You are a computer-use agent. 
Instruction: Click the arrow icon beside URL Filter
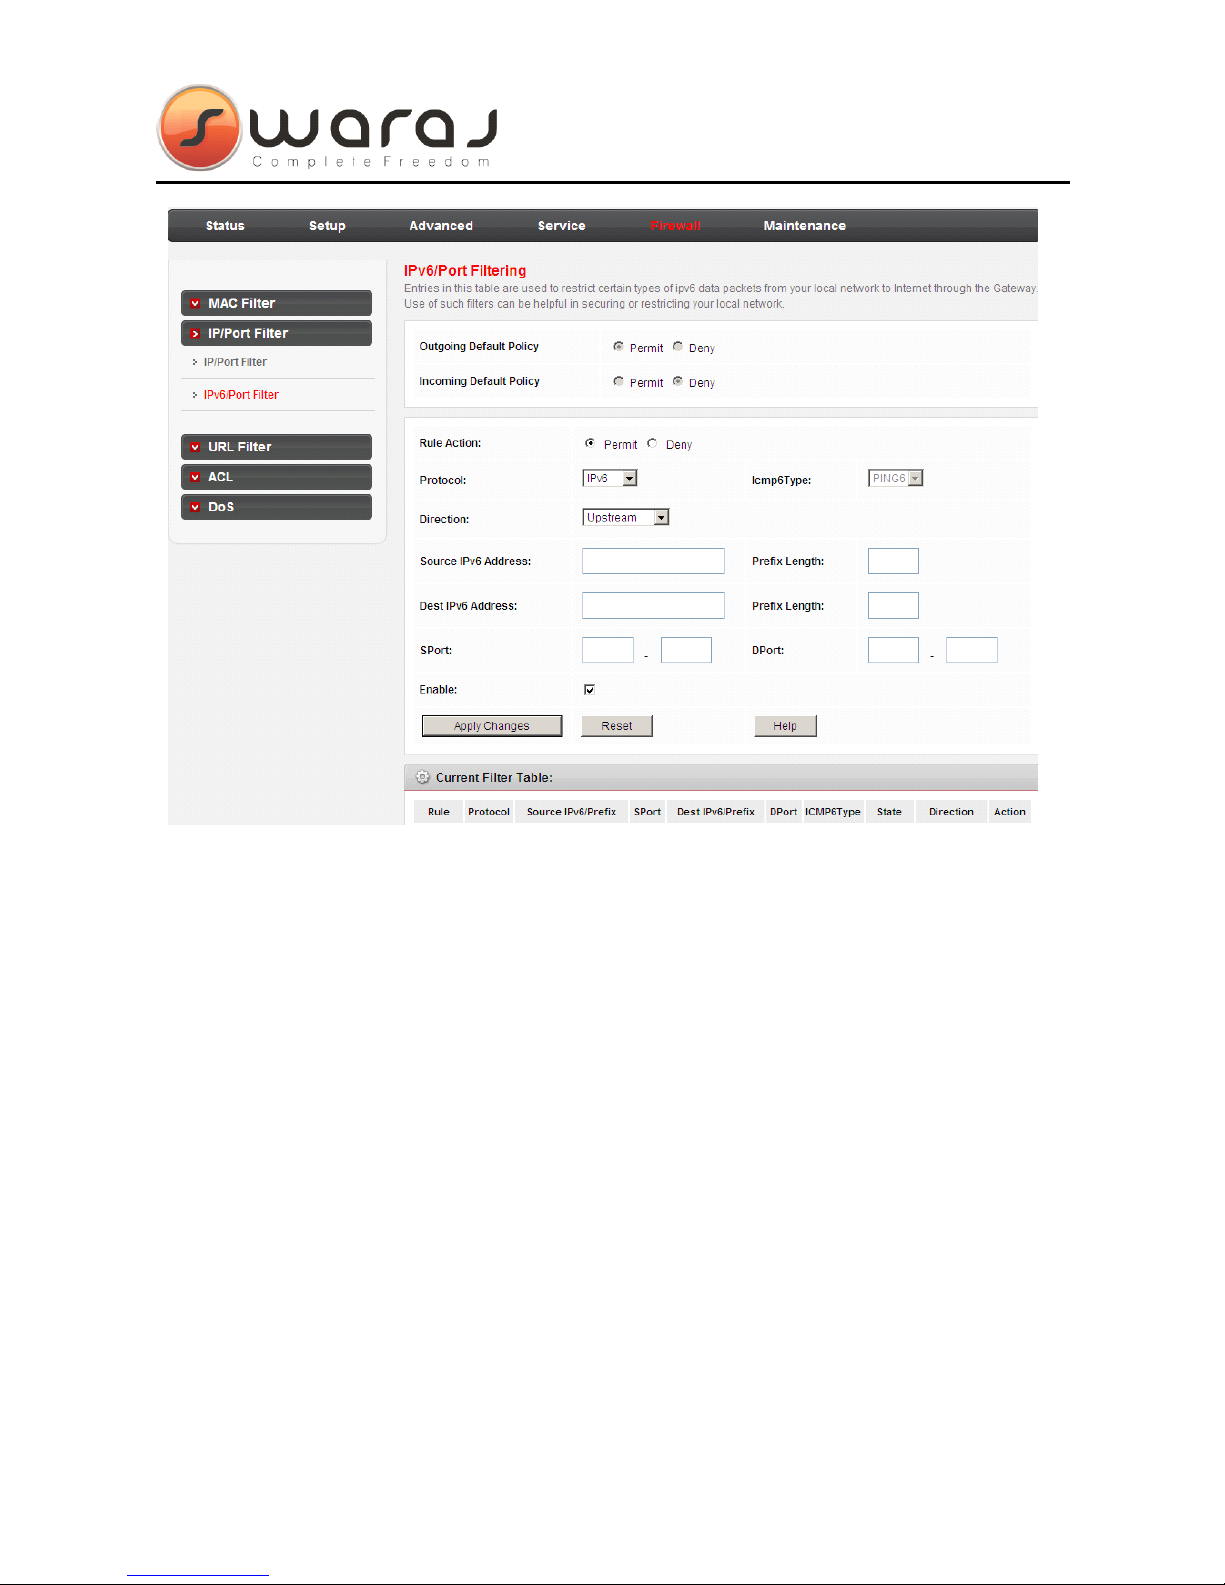pyautogui.click(x=195, y=447)
